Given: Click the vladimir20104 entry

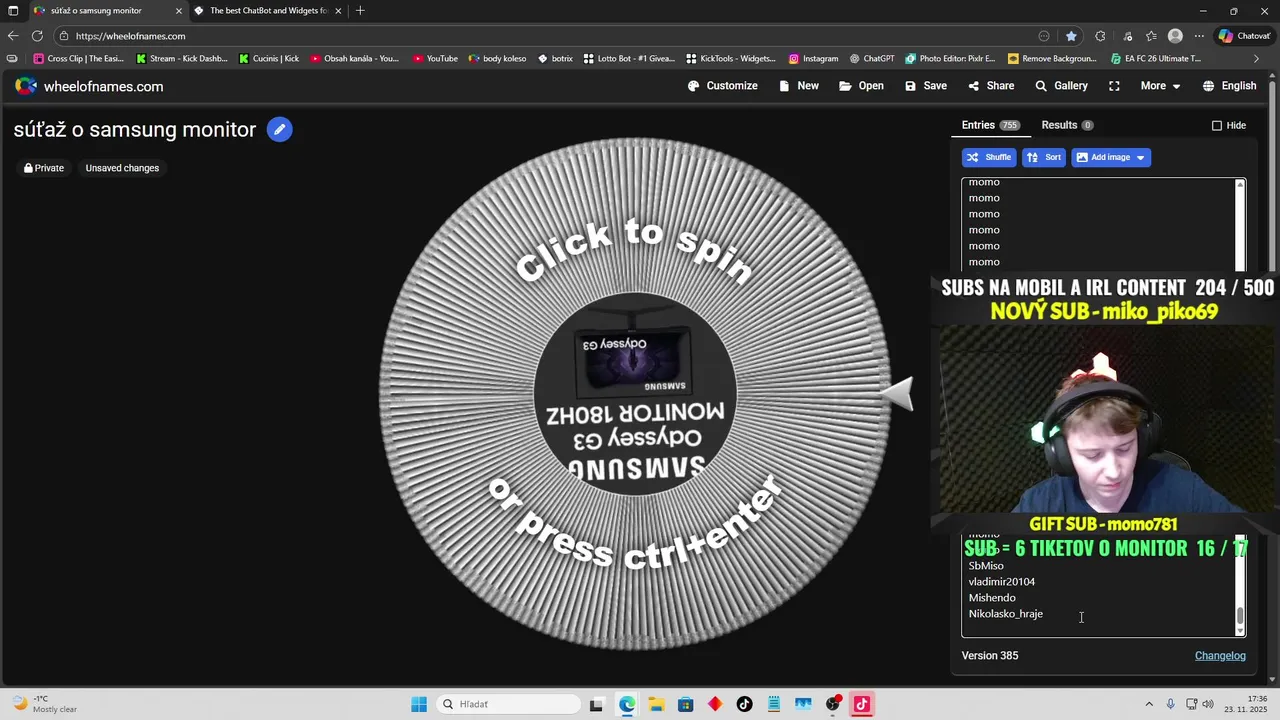Looking at the screenshot, I should pos(1001,582).
